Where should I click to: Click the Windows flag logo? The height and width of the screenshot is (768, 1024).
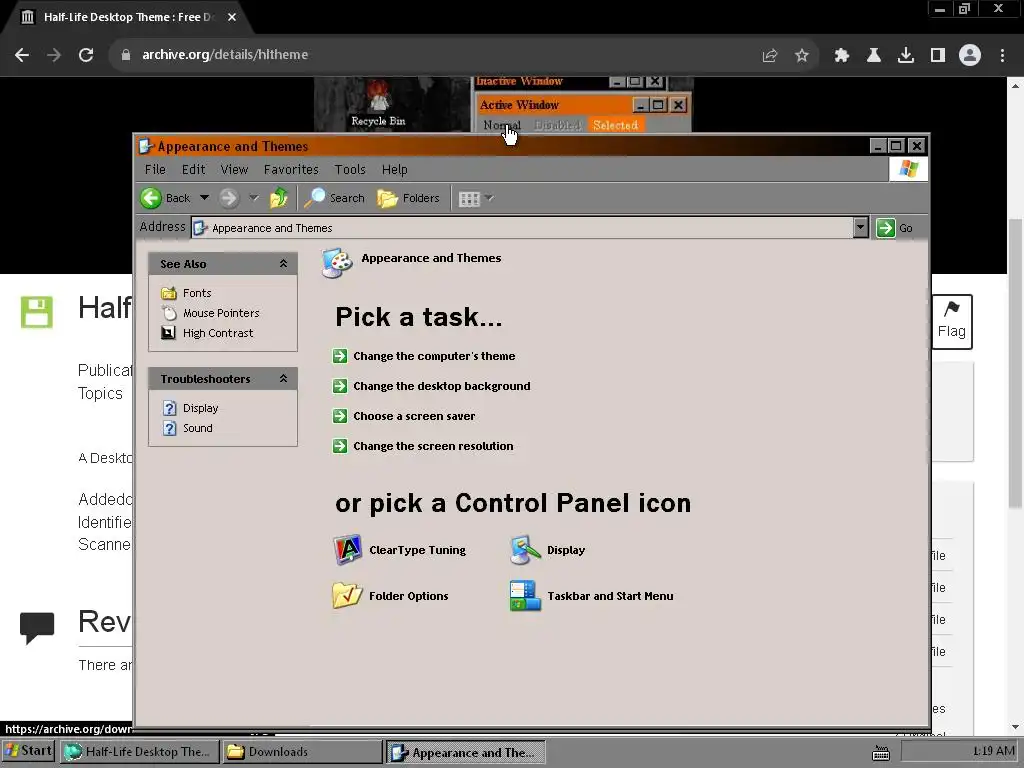coord(908,169)
